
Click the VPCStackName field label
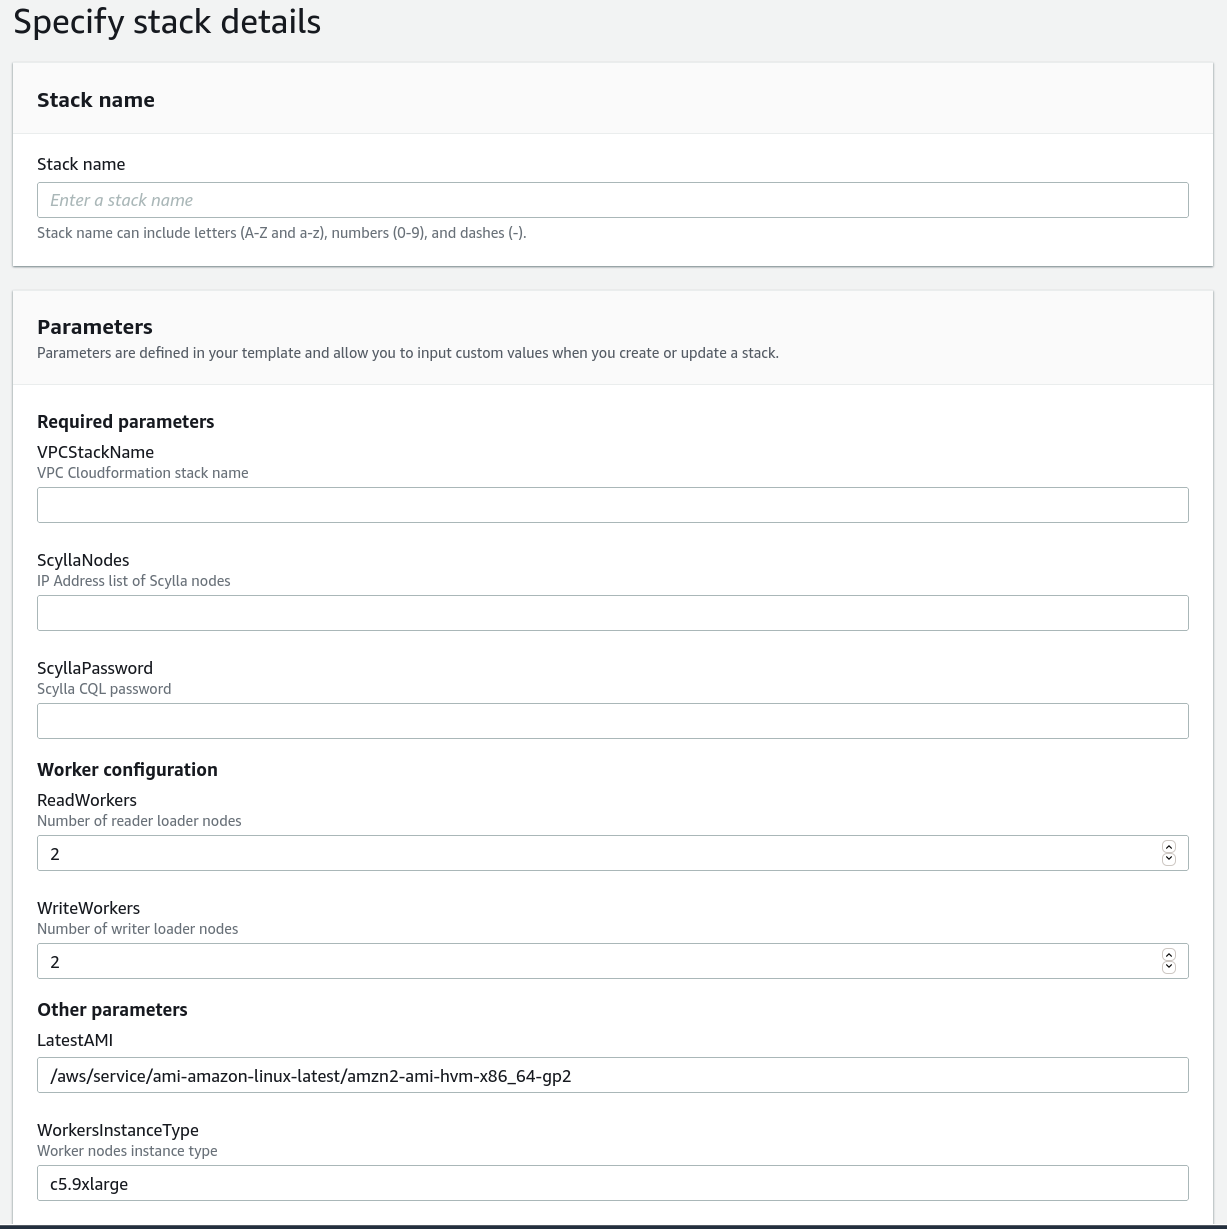tap(95, 452)
